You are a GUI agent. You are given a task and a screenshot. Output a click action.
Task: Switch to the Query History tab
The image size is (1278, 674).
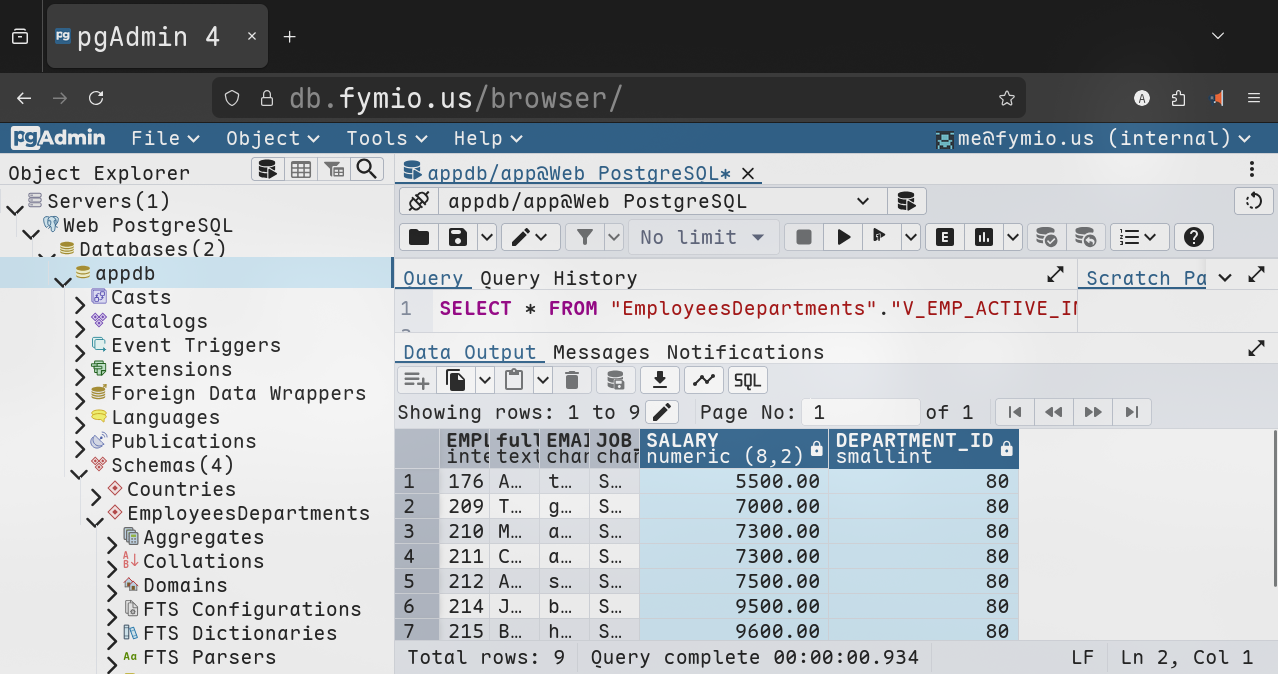(558, 278)
